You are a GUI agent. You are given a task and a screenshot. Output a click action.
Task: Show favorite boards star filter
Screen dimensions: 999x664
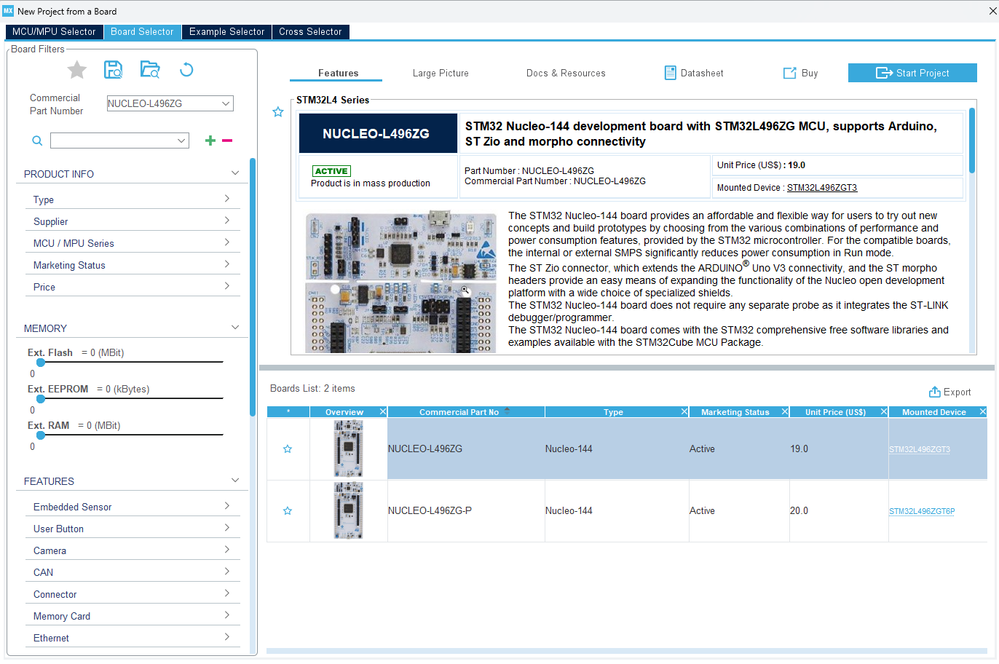coord(76,70)
